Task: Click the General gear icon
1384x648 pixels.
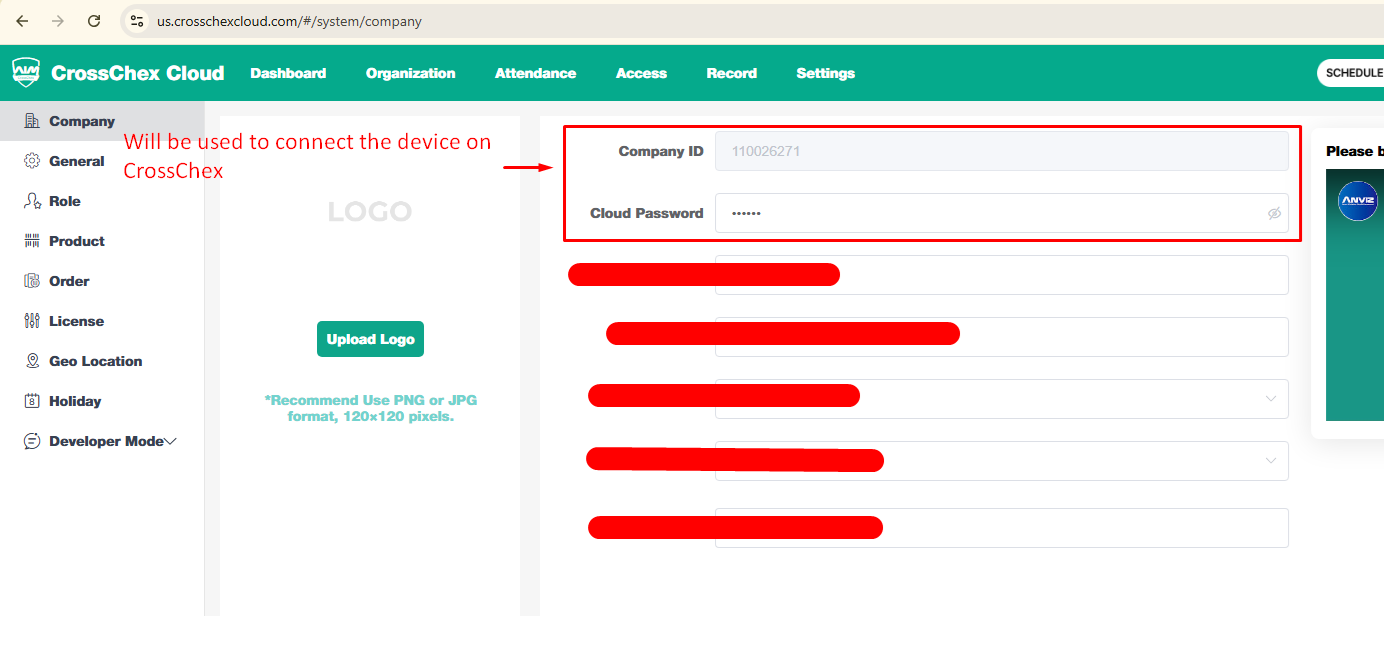Action: (32, 161)
